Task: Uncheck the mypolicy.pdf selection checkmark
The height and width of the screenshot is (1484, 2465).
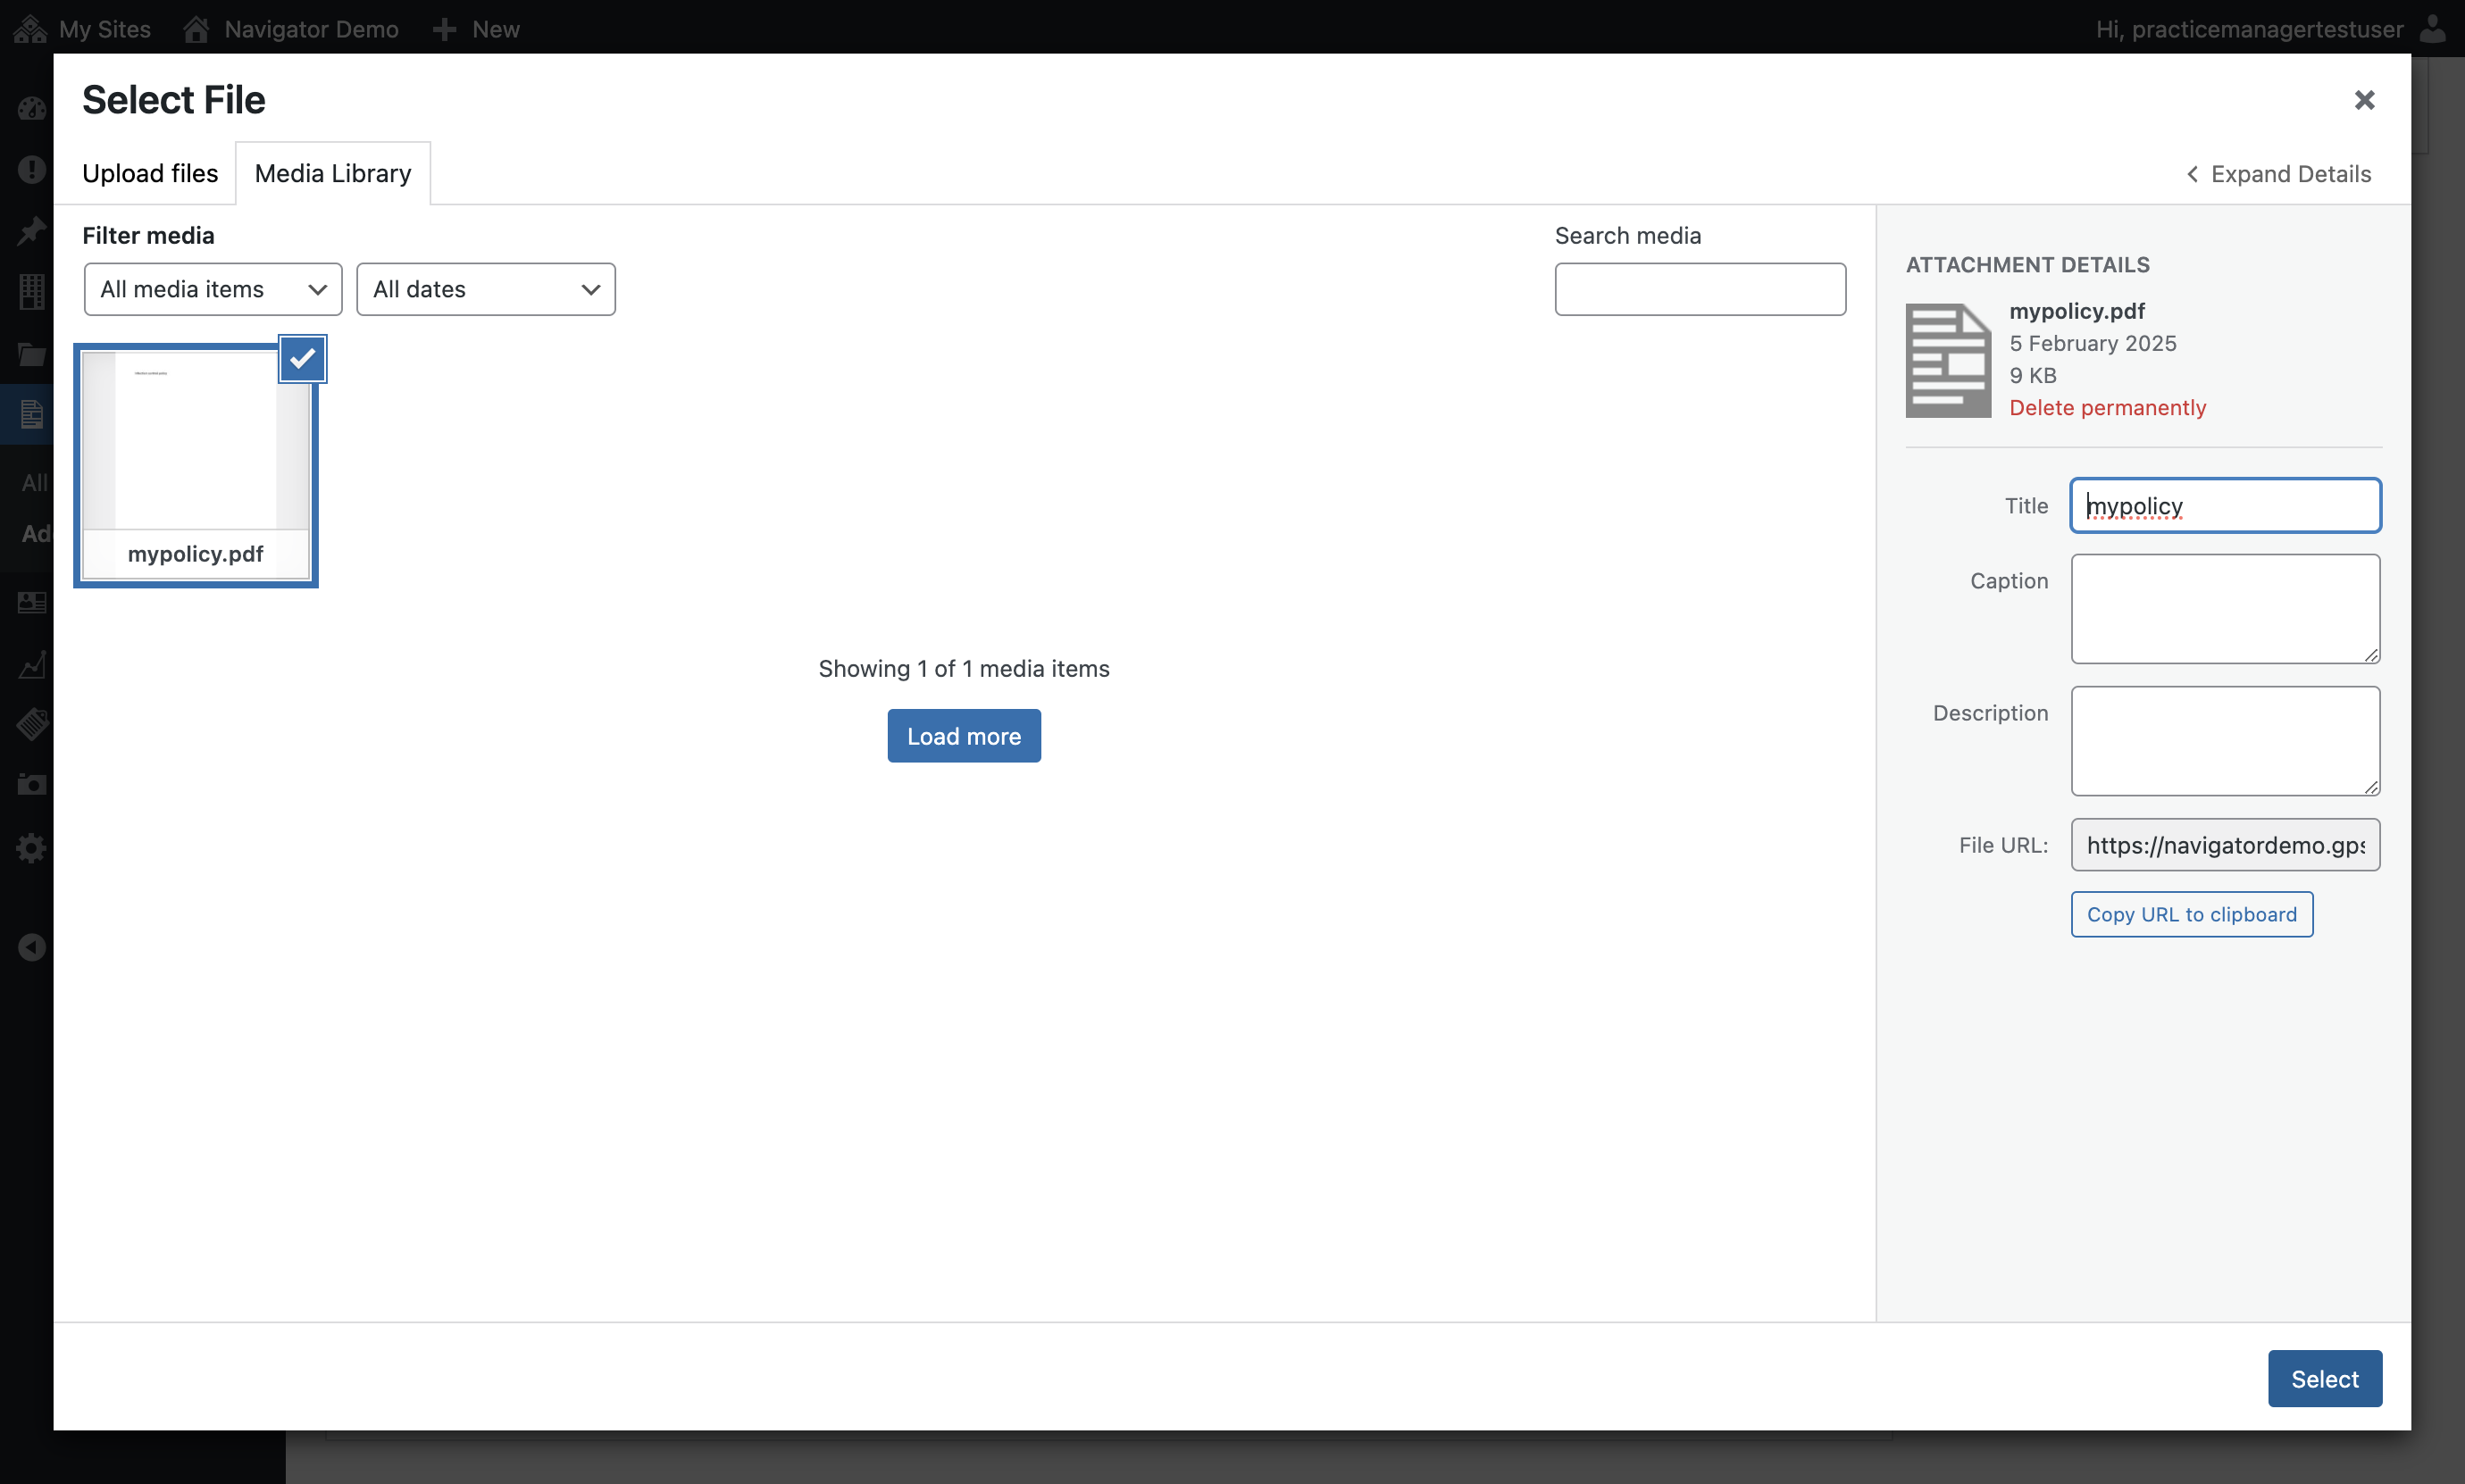Action: coord(302,359)
